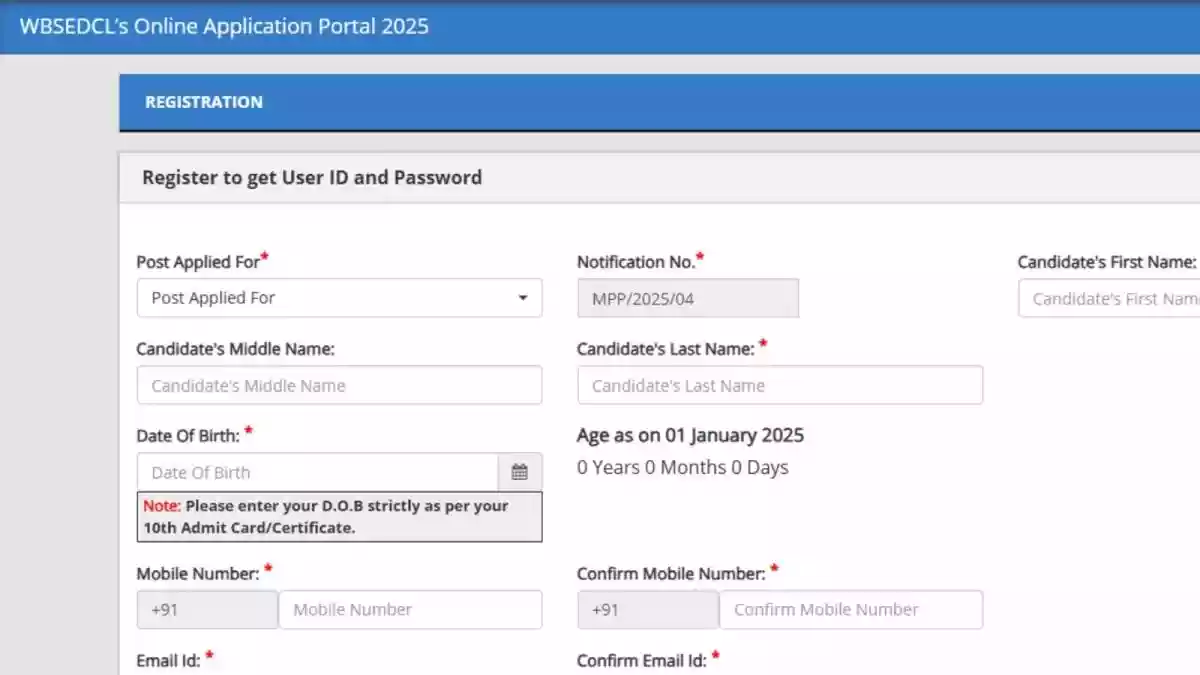The image size is (1200, 675).
Task: Click the Register to get User ID heading
Action: 312,178
